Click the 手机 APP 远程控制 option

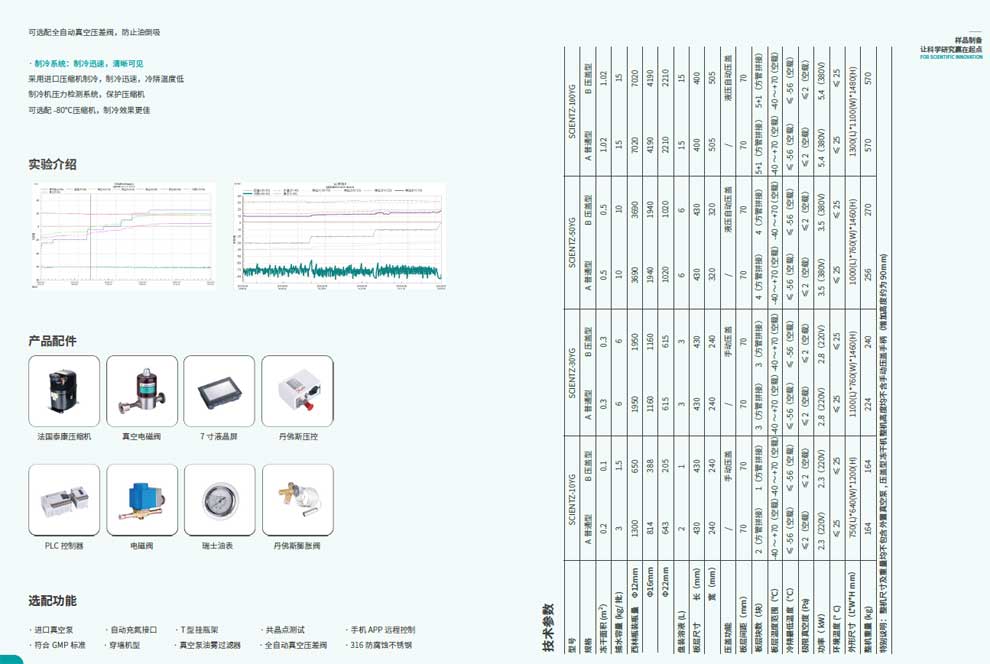pos(381,630)
